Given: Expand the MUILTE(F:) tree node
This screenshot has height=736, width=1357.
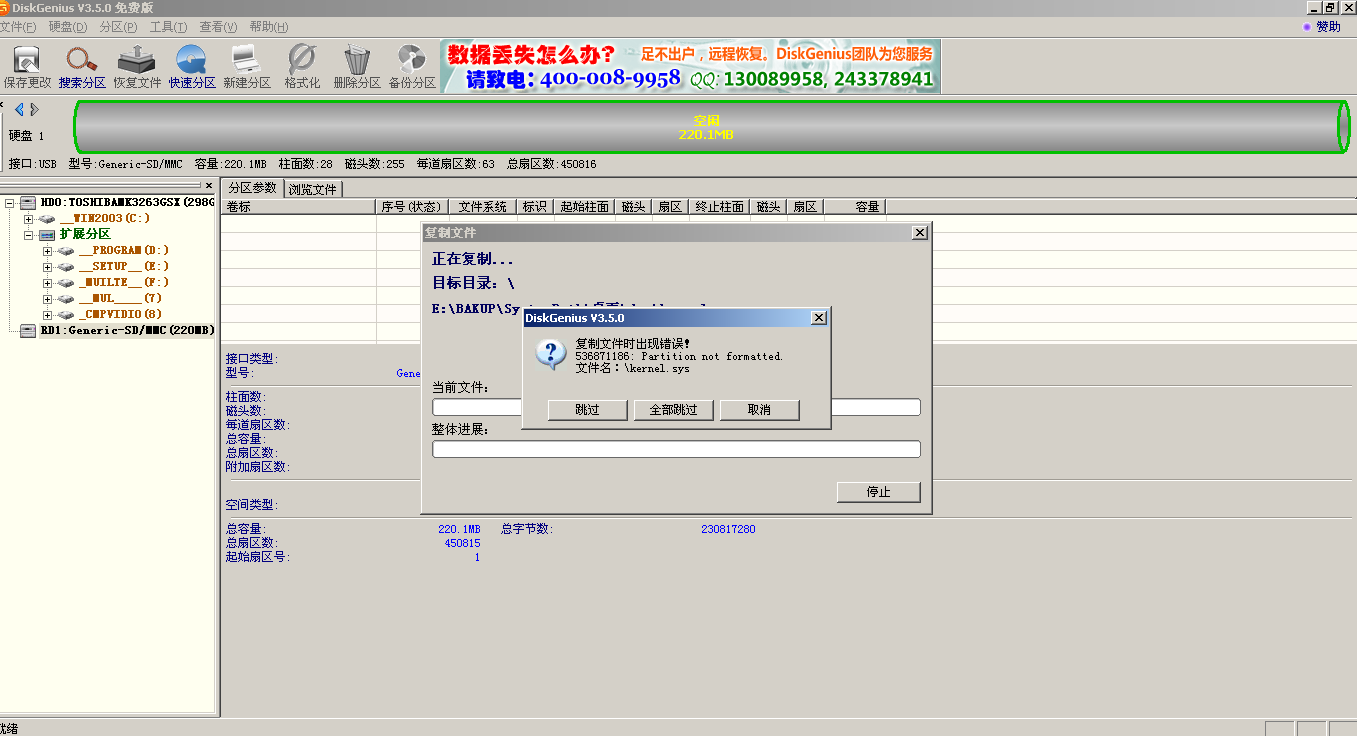Looking at the screenshot, I should [x=47, y=283].
